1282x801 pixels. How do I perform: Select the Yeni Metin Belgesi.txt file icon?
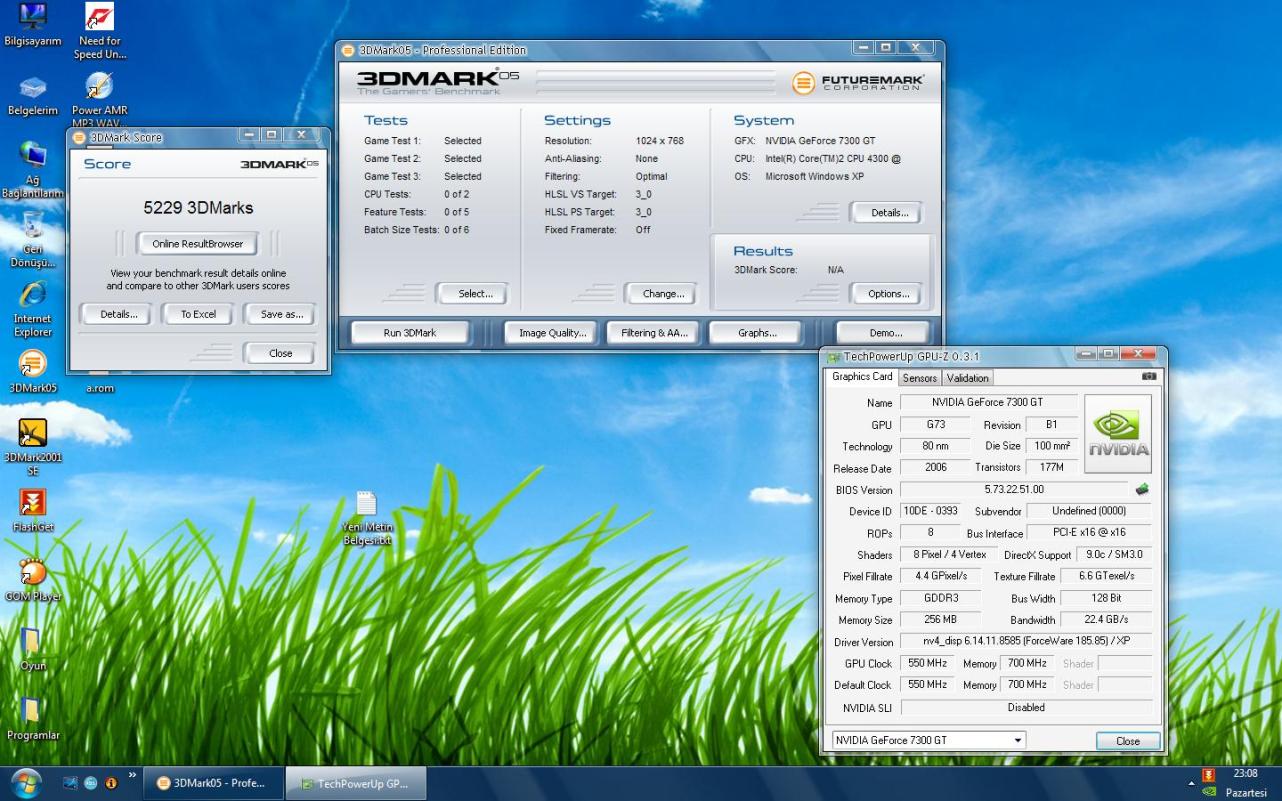pyautogui.click(x=367, y=518)
